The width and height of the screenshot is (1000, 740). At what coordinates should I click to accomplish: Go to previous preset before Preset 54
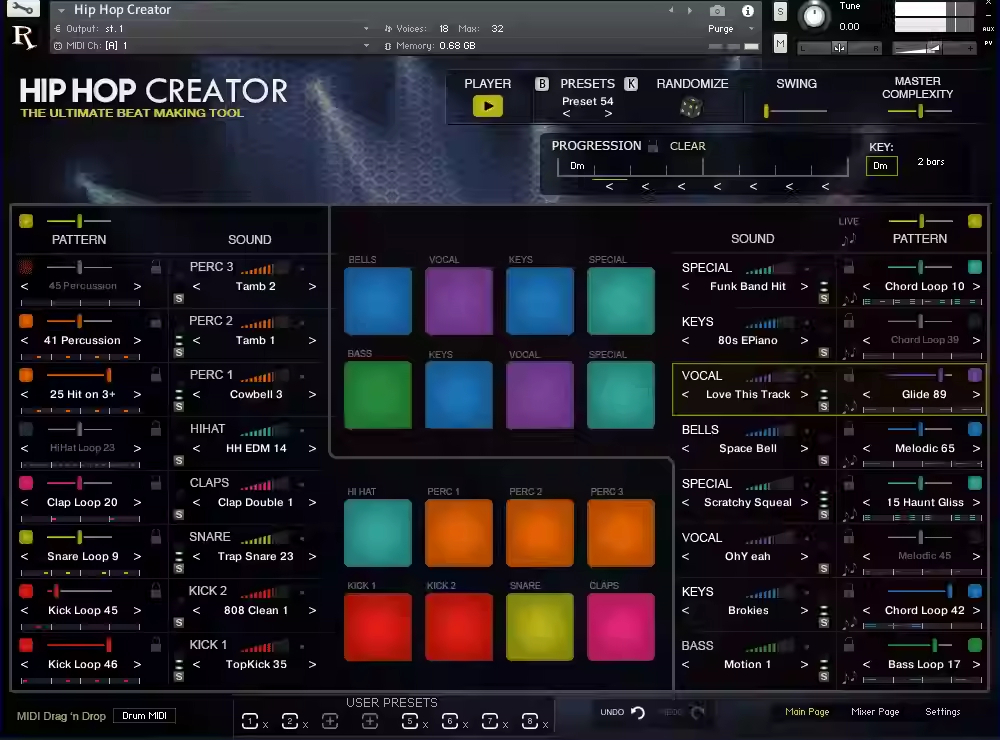tap(566, 114)
